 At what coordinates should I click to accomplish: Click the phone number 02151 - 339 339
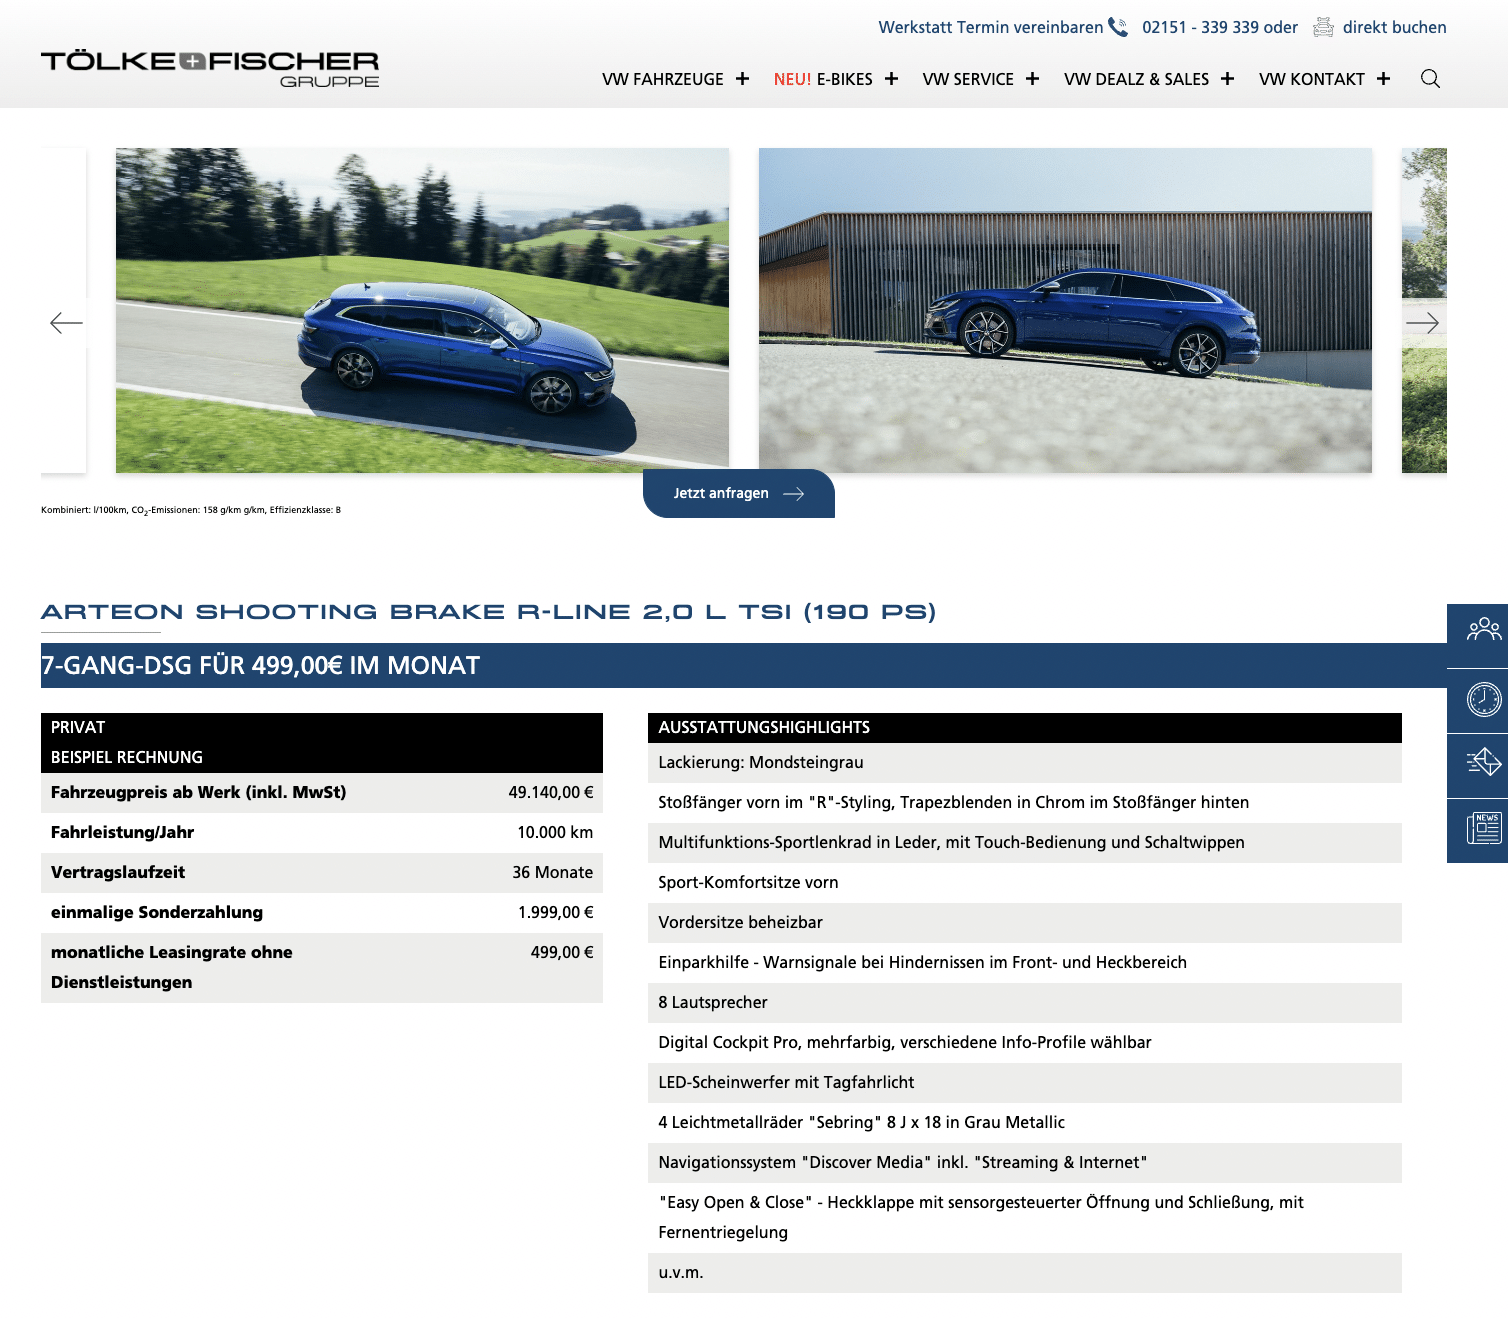1202,27
